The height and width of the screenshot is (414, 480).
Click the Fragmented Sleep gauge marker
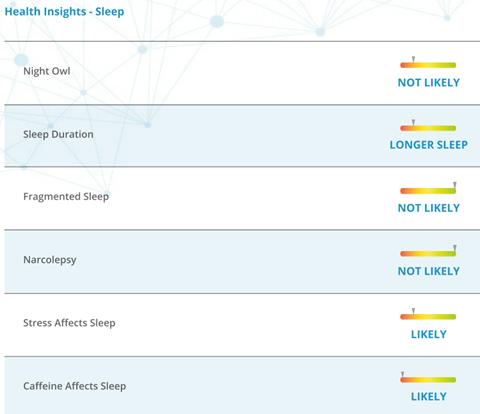click(455, 185)
